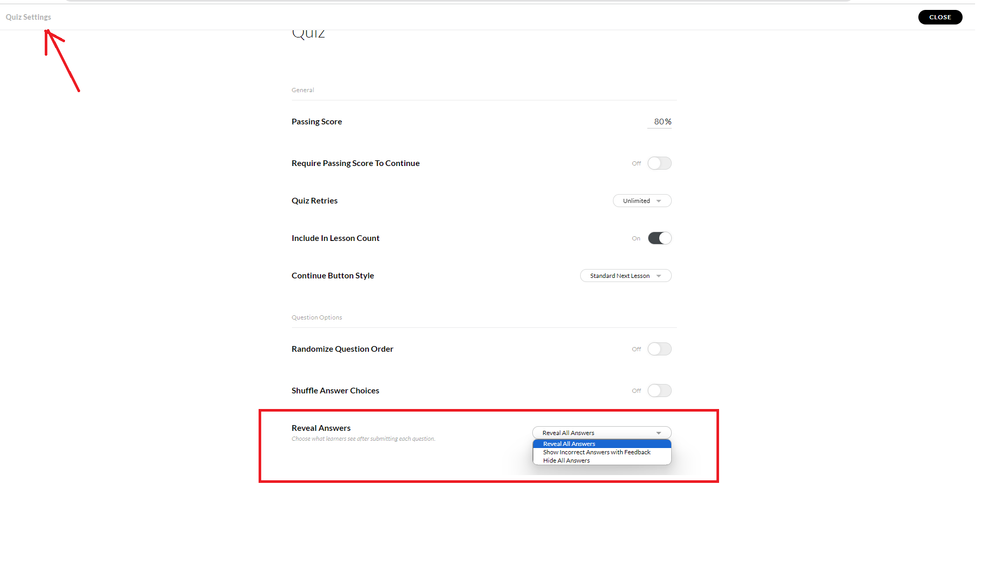999x562 pixels.
Task: Enable Randomize Question Order switch
Action: click(x=659, y=349)
